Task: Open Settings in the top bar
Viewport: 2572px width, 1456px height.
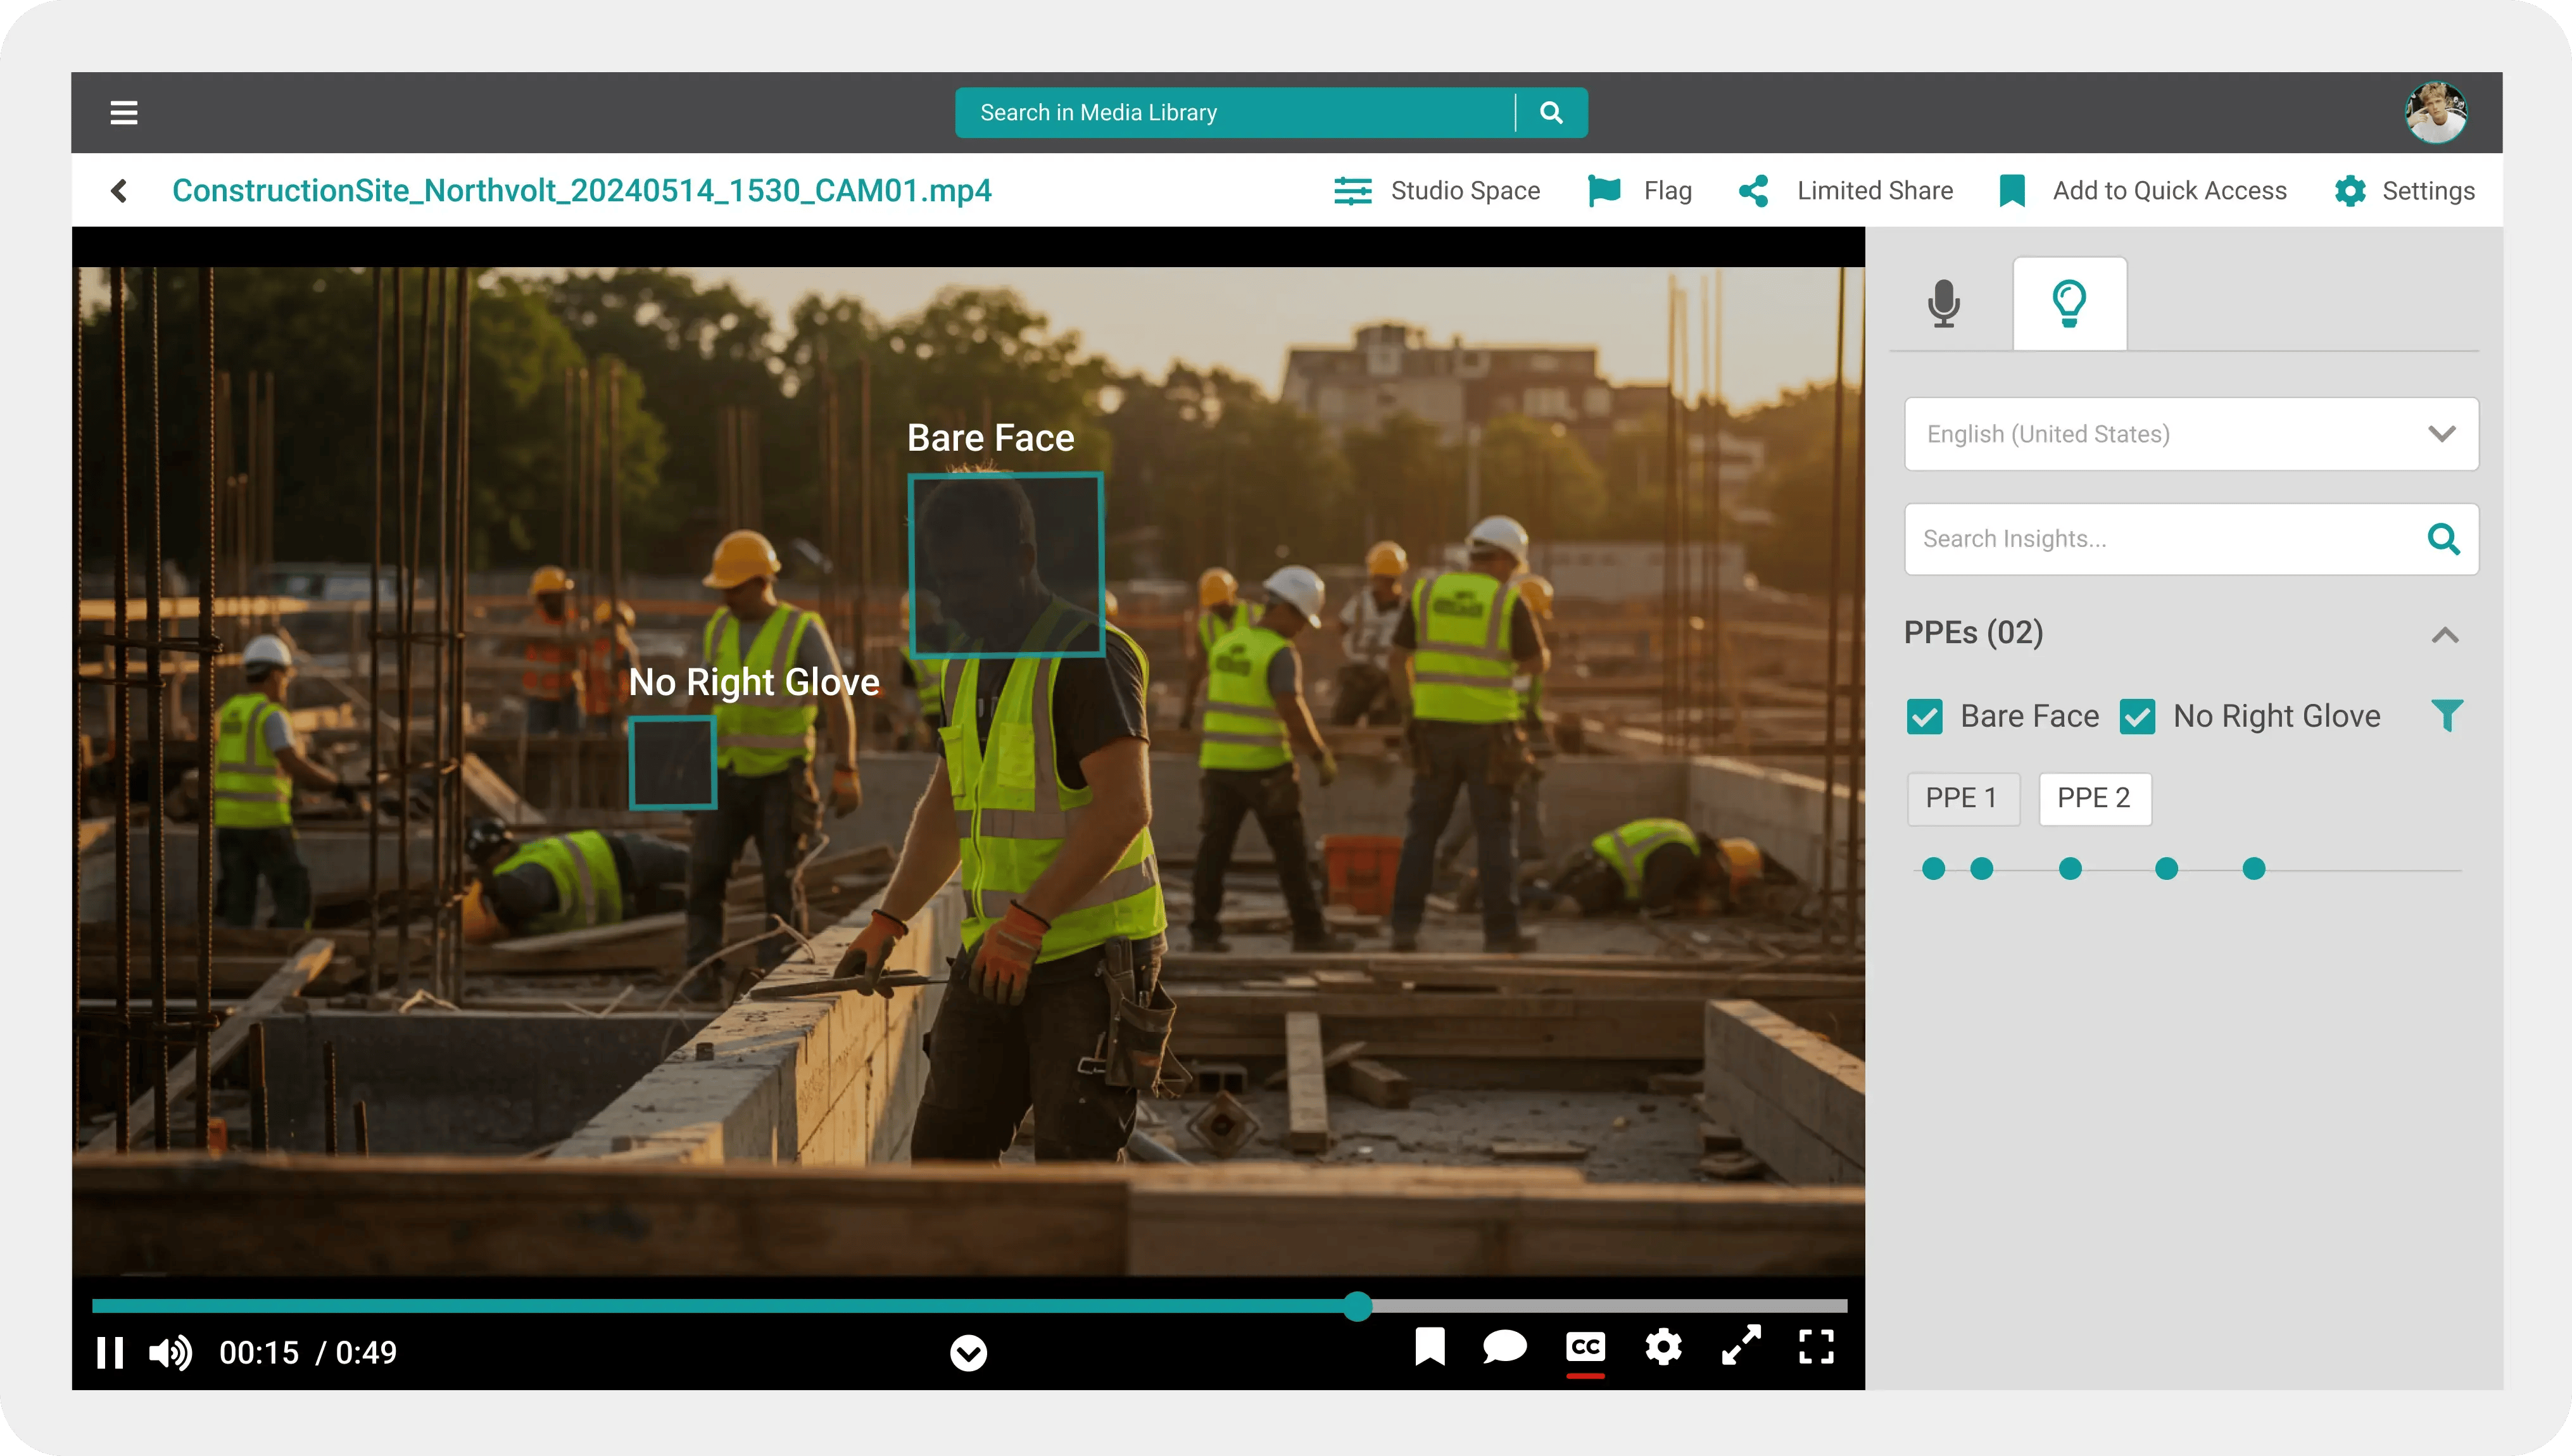Action: pyautogui.click(x=2404, y=190)
